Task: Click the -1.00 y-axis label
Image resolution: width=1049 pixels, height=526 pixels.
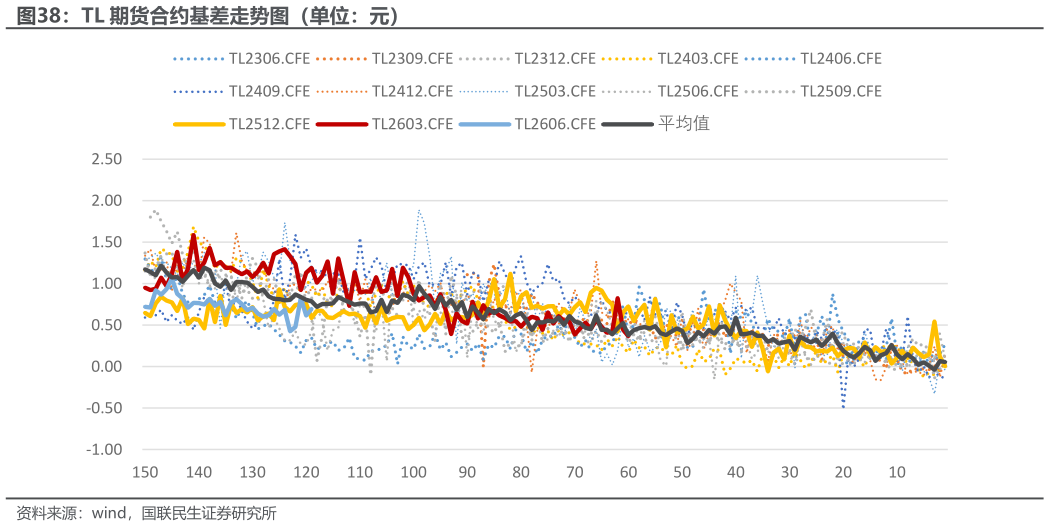Action: click(x=104, y=450)
